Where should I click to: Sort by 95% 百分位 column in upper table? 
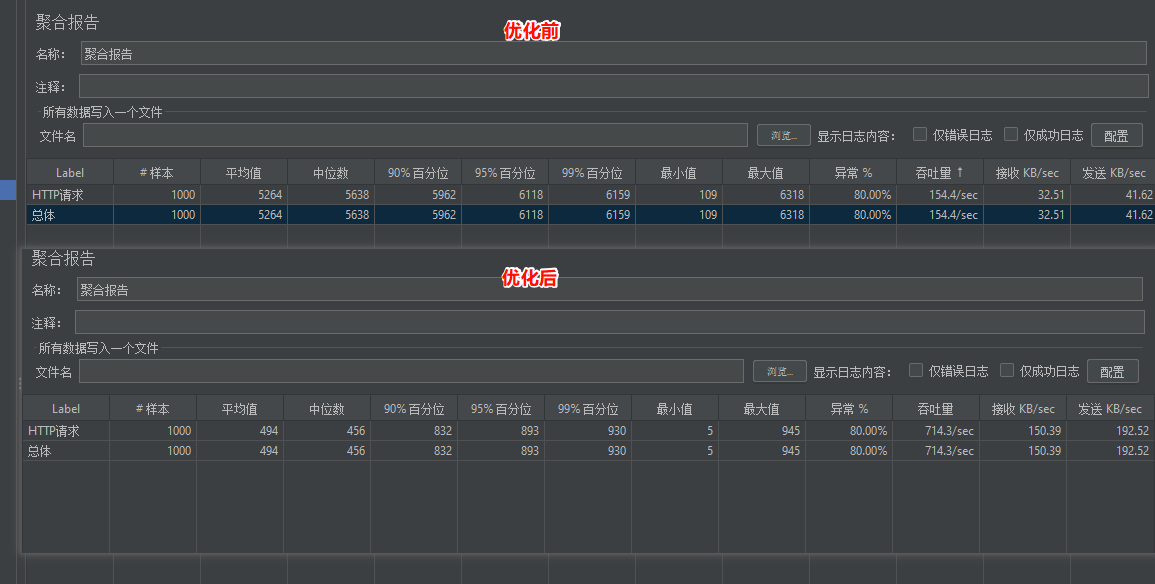(x=505, y=172)
